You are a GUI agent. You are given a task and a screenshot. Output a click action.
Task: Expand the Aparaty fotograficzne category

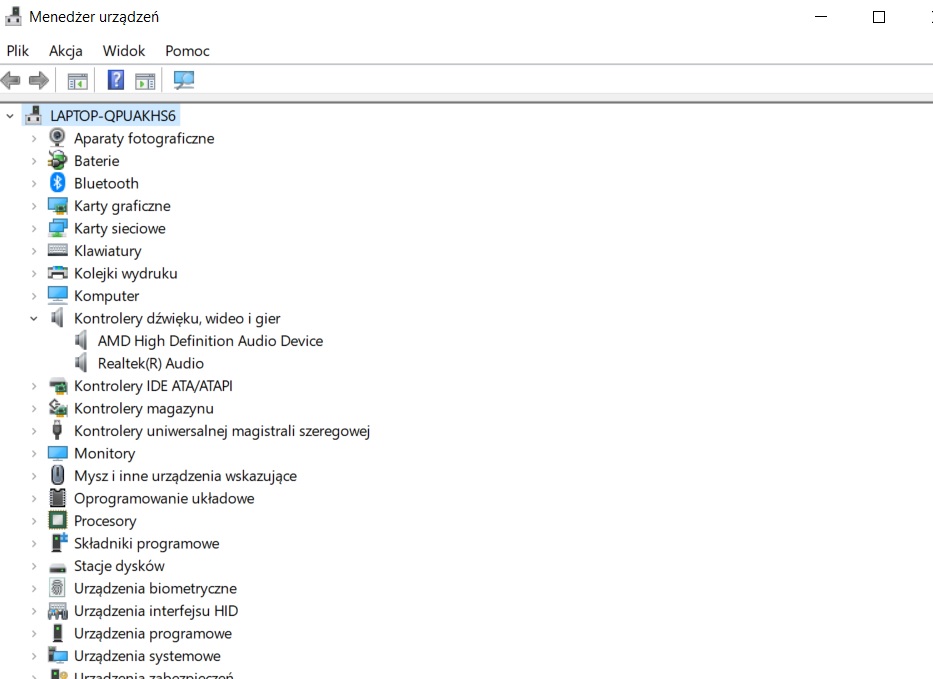pyautogui.click(x=34, y=138)
